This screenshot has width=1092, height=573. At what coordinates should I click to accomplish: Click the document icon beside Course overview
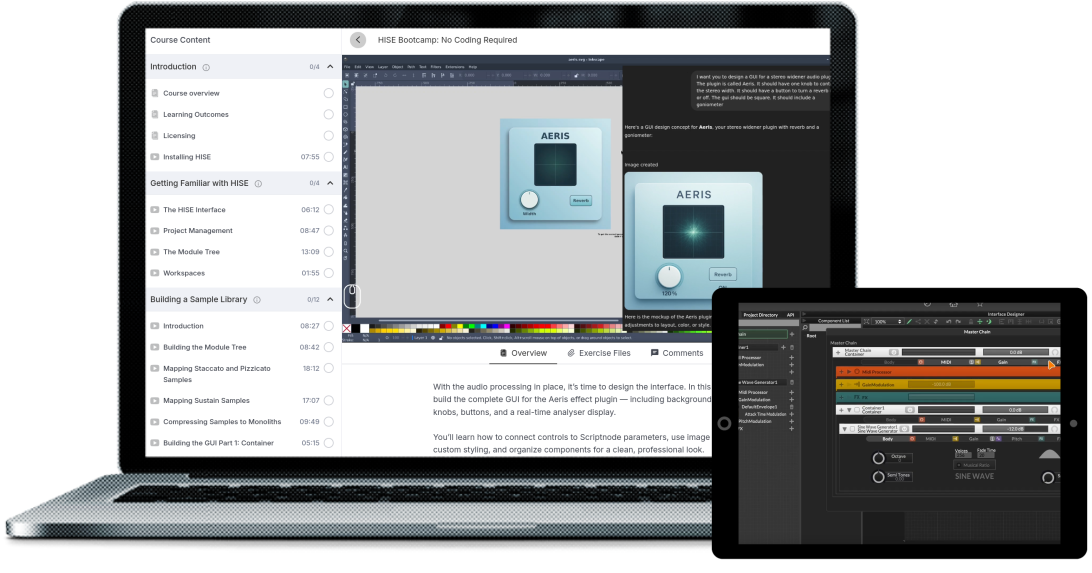click(155, 93)
